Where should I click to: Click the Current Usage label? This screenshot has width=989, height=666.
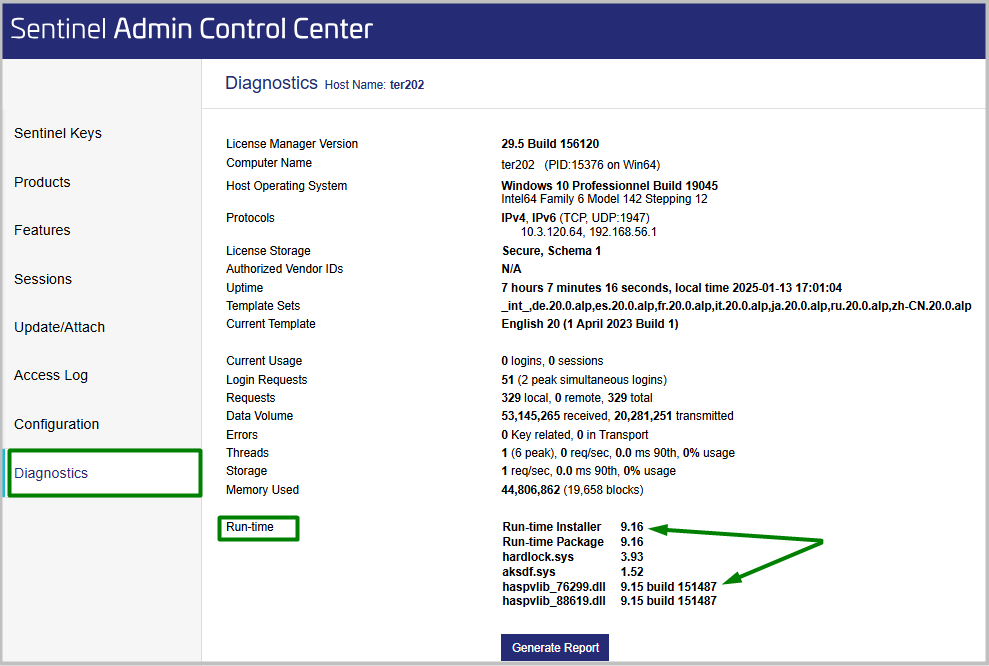[264, 361]
